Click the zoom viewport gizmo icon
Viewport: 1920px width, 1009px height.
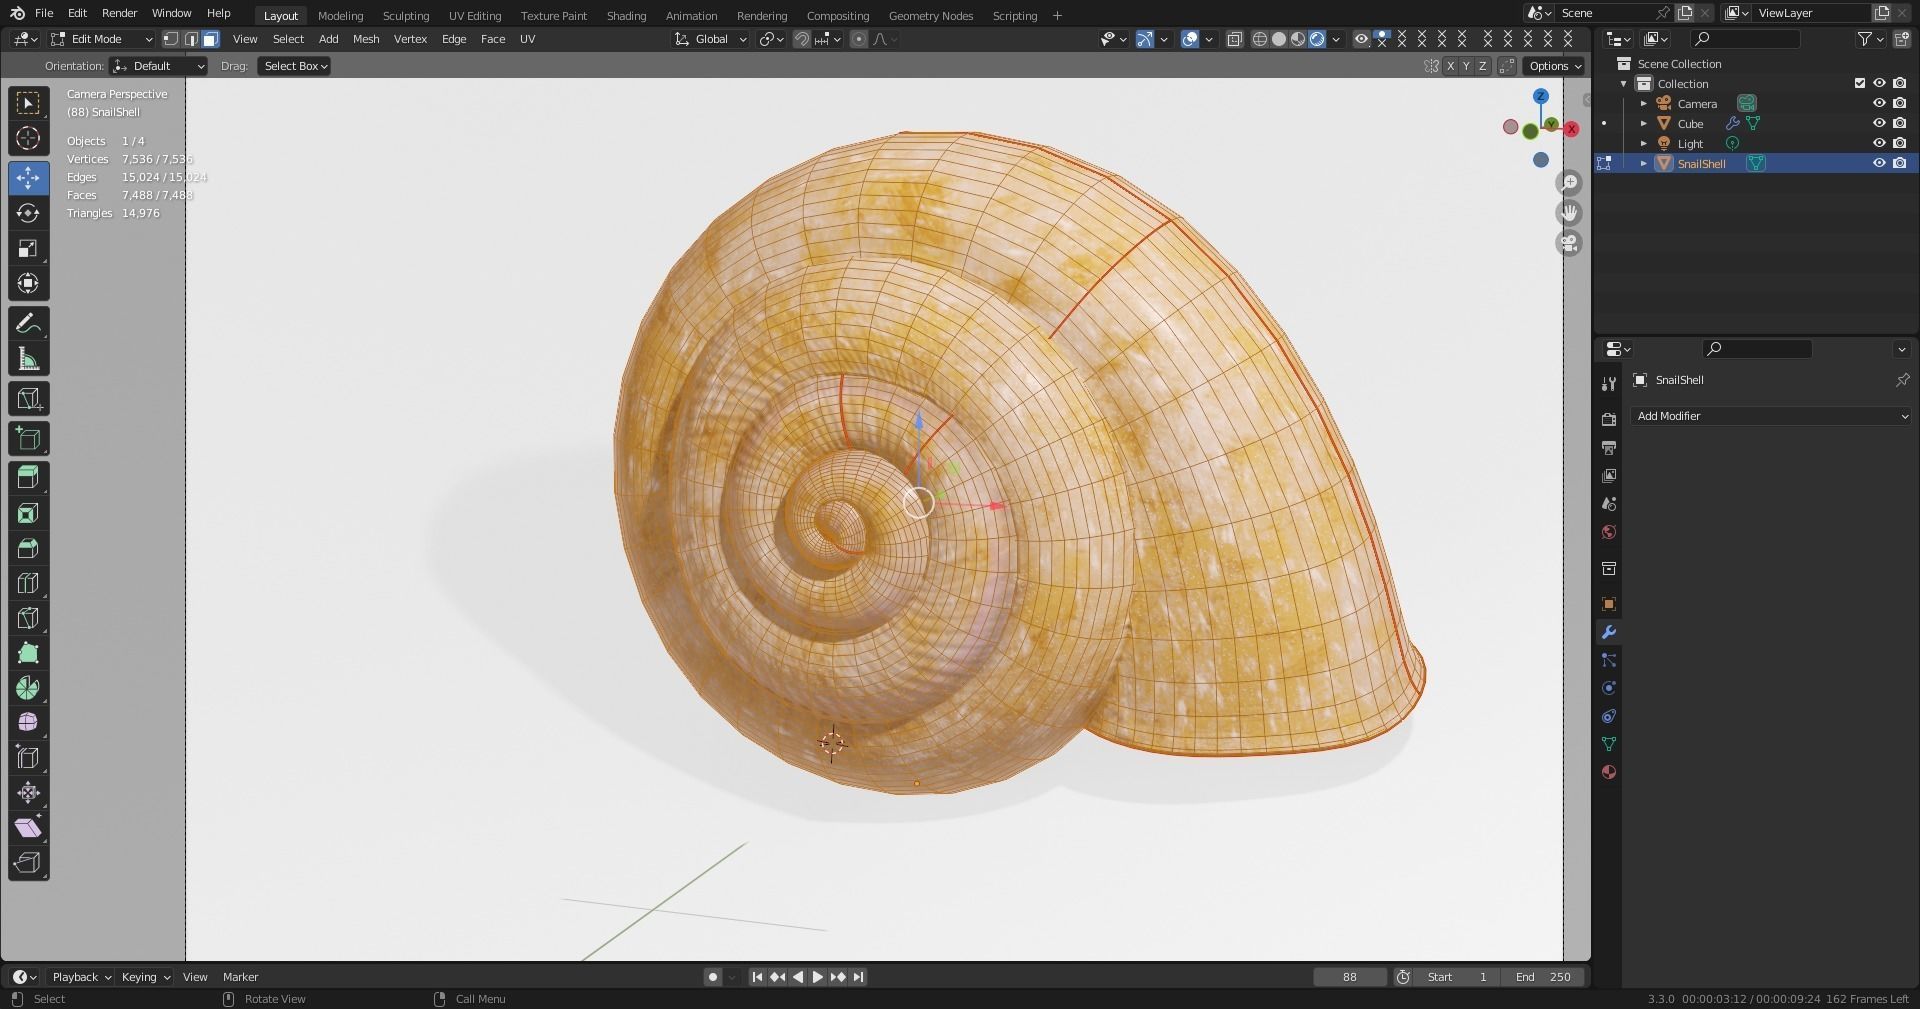1569,183
